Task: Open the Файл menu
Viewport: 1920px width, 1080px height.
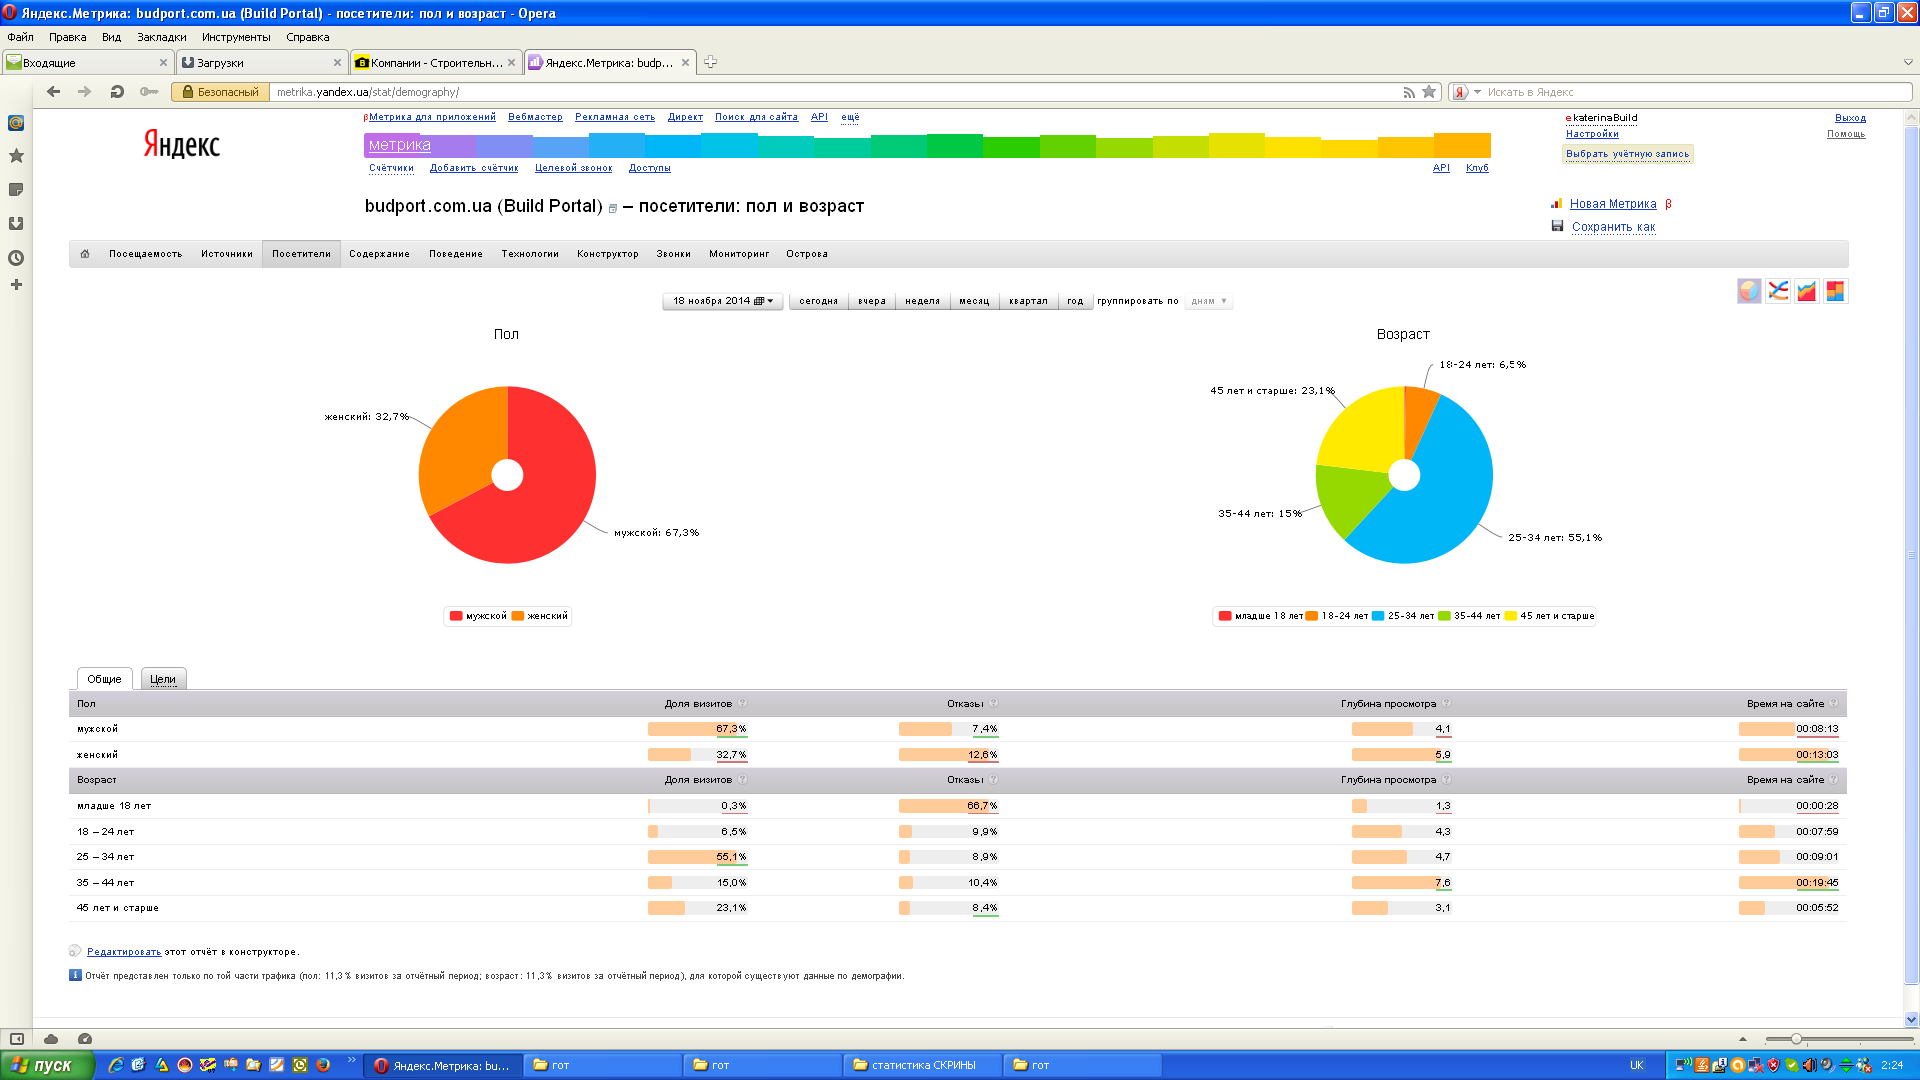Action: (20, 37)
